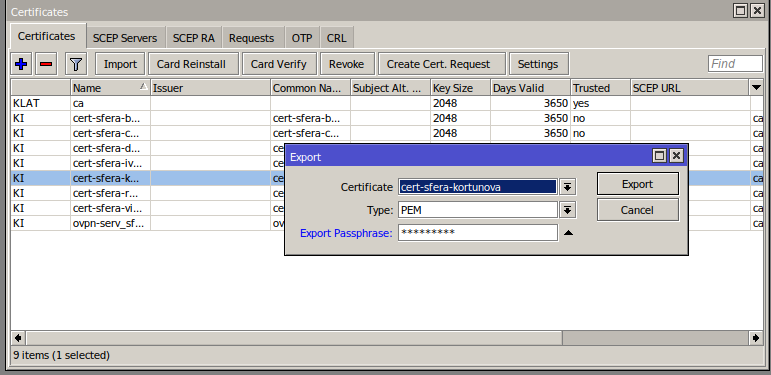Screen dimensions: 771x375
Task: Select the cert-sfera-c... certificate row
Action: pyautogui.click(x=387, y=133)
